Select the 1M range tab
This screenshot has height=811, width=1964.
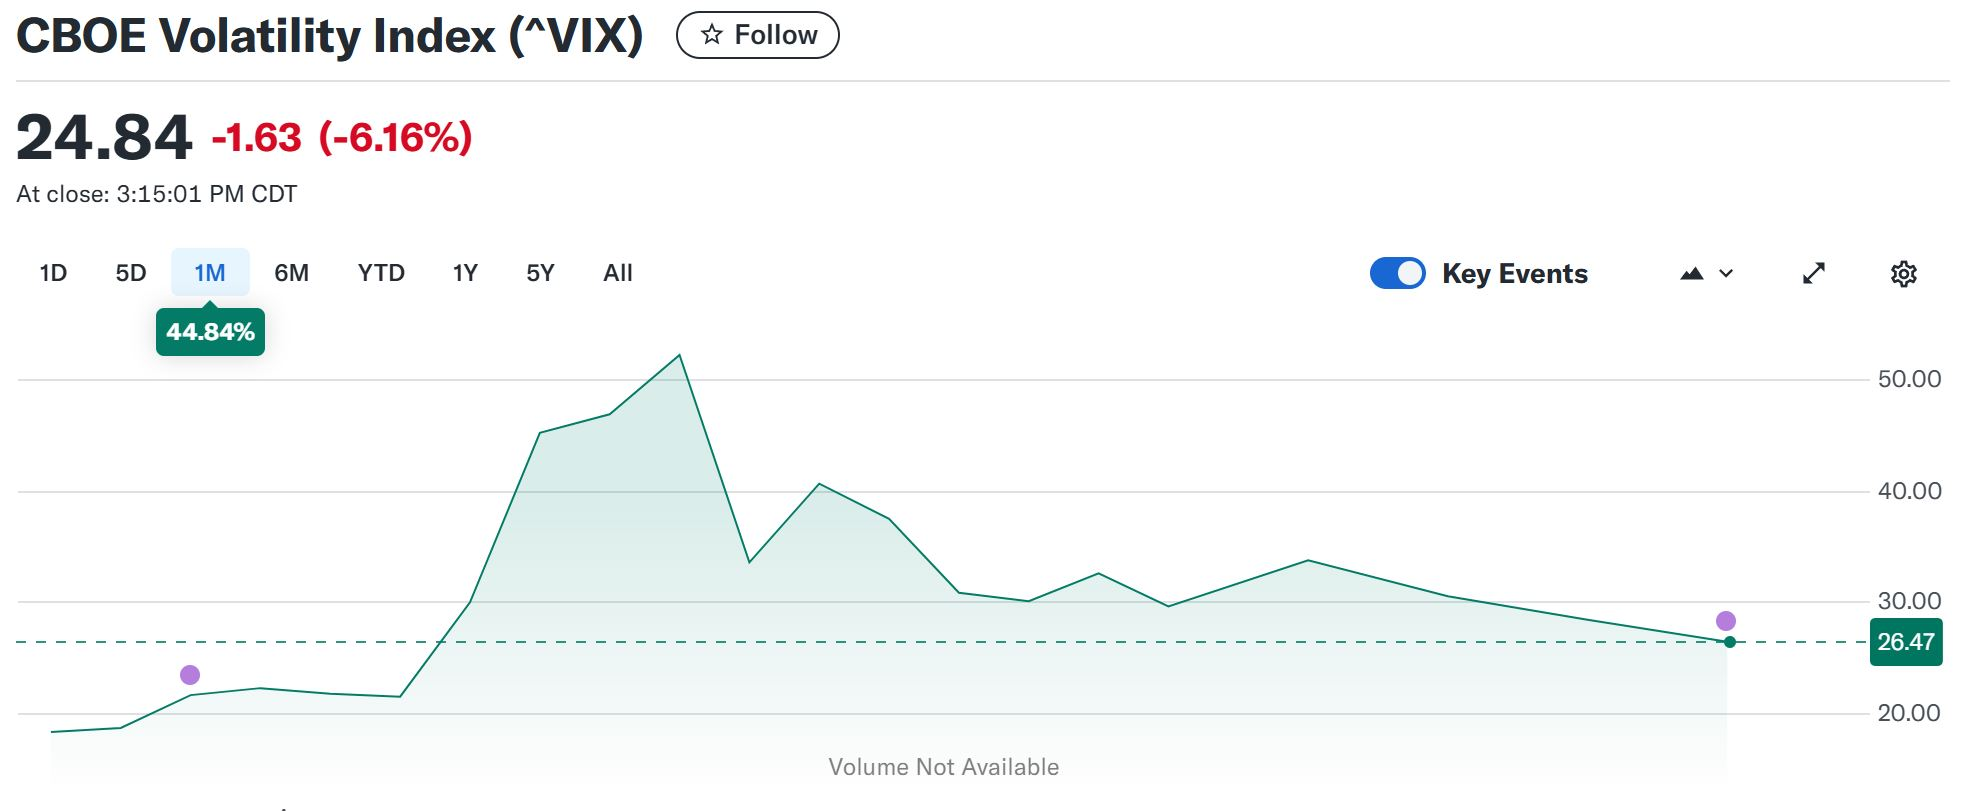click(210, 273)
